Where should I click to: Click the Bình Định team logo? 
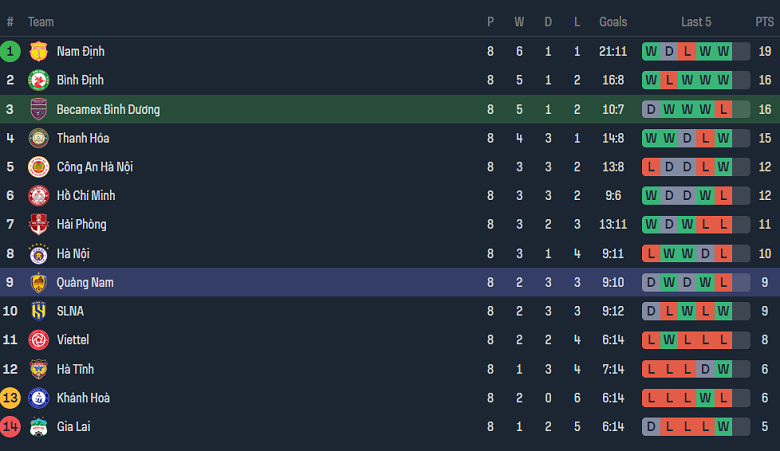click(x=39, y=80)
